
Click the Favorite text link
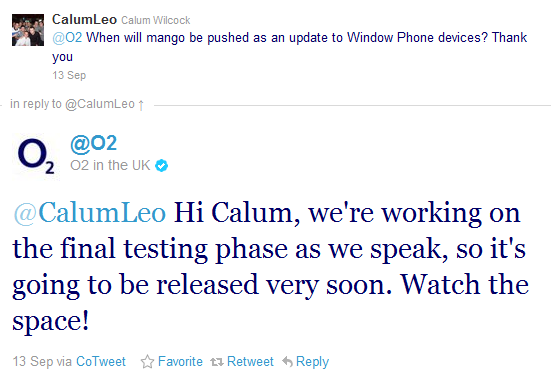[180, 361]
